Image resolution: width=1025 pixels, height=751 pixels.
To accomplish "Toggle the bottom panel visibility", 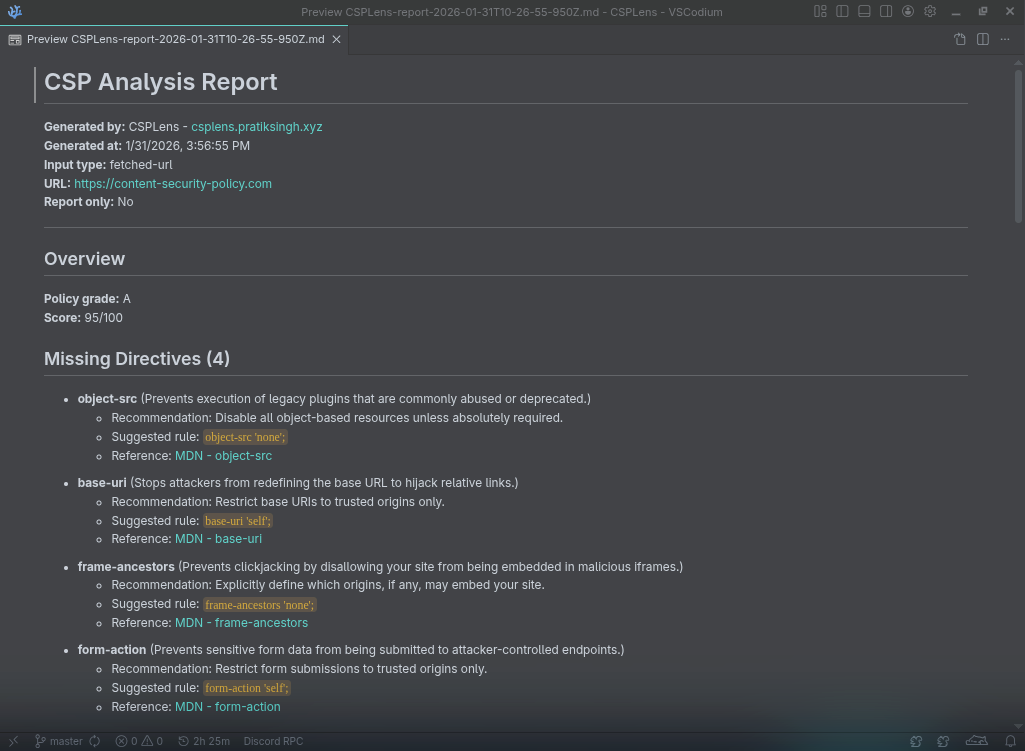I will coord(864,12).
